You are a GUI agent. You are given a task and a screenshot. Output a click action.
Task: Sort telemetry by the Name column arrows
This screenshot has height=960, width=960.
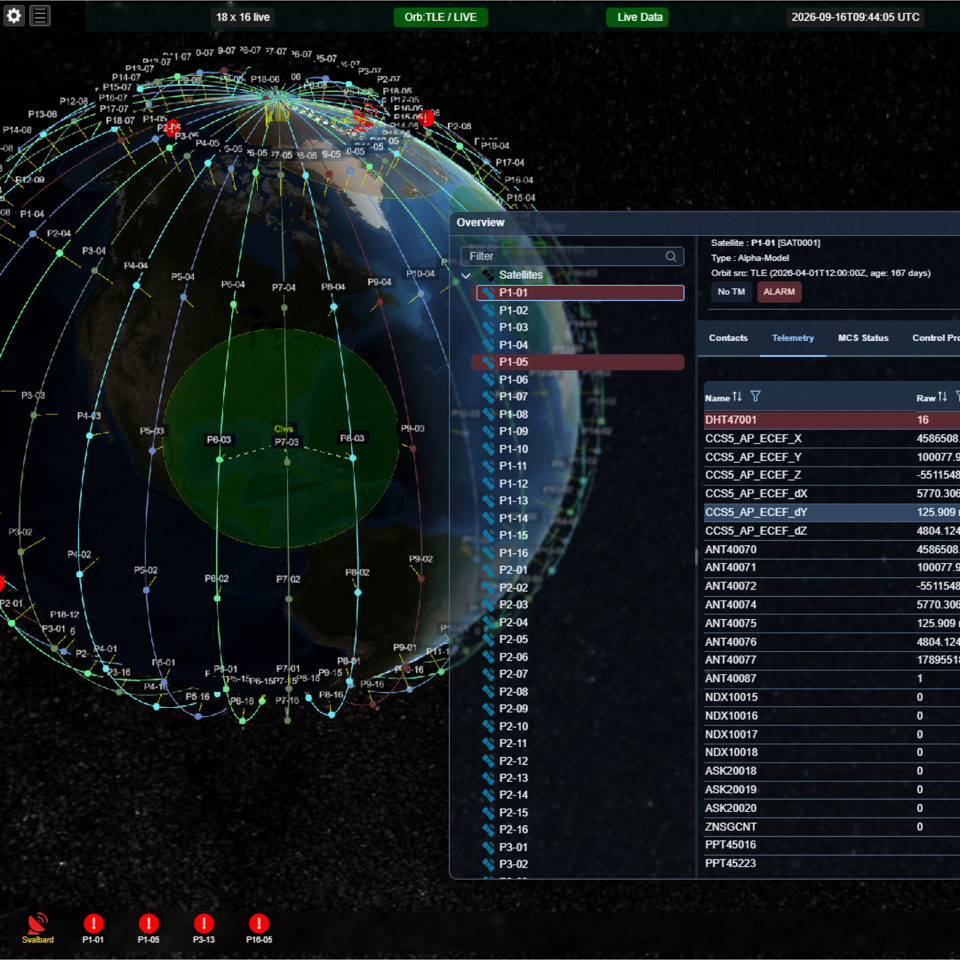tap(737, 397)
